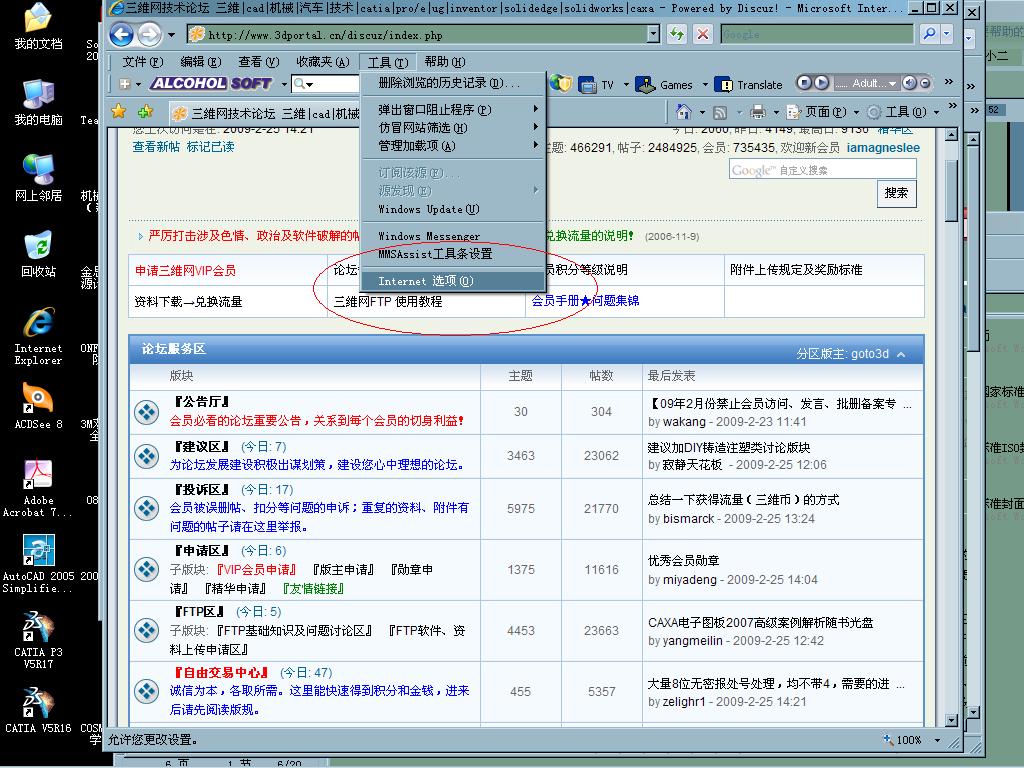Open Recycle Bin (回收站) on the desktop
The image size is (1024, 768).
[x=39, y=253]
